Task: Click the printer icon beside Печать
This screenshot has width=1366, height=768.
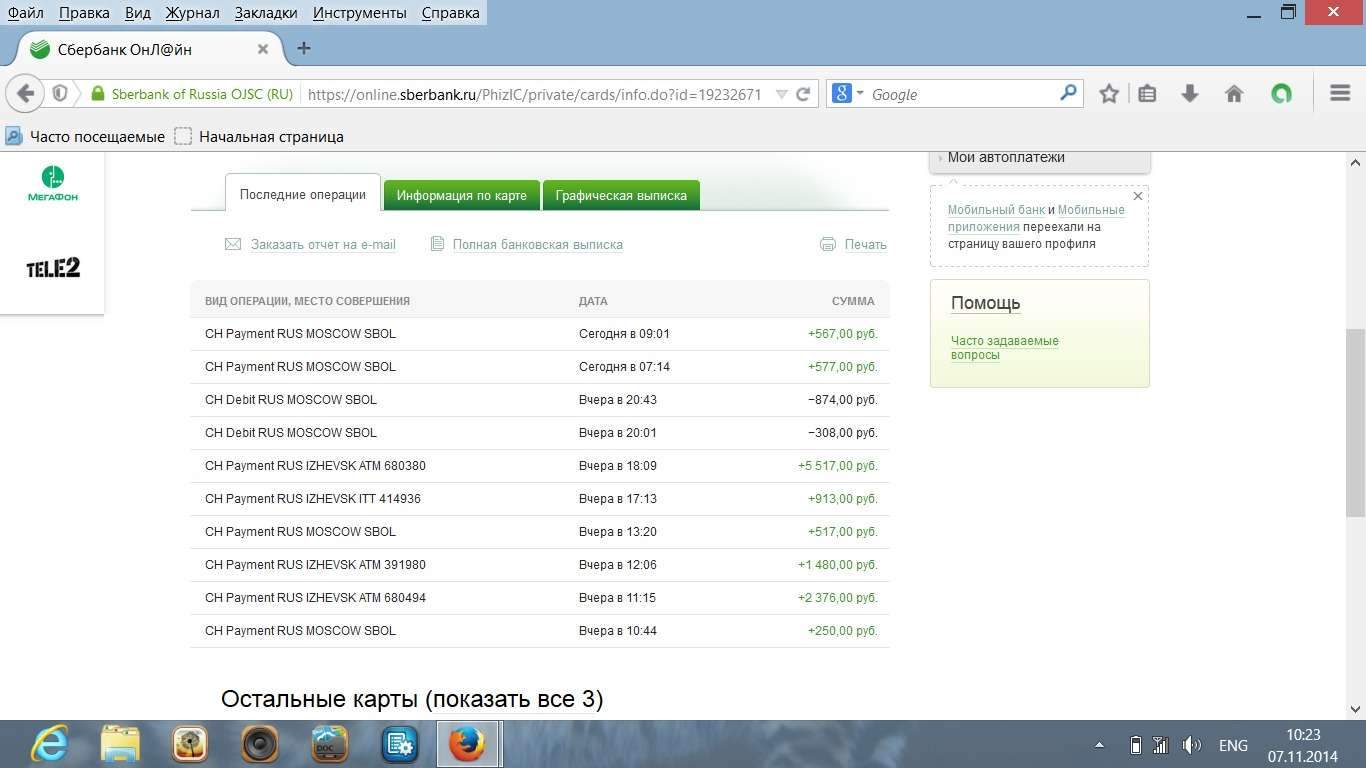Action: (827, 244)
